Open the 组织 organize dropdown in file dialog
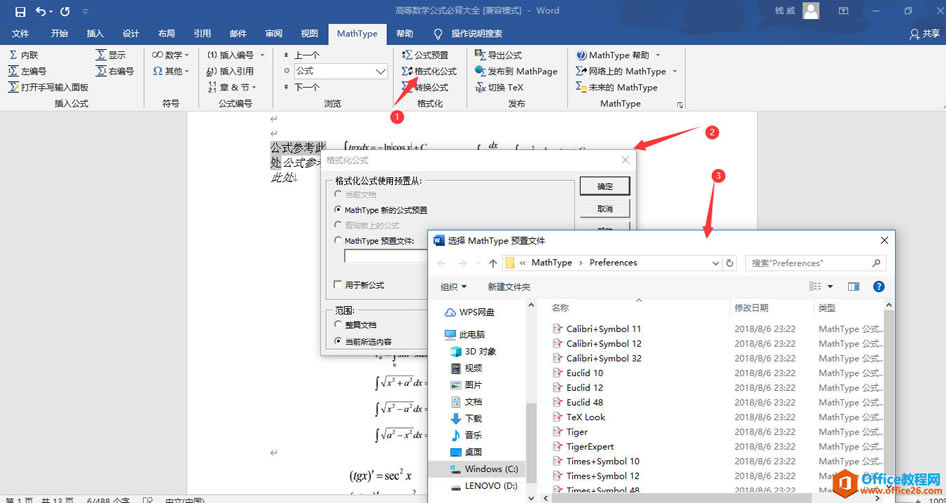 (x=454, y=286)
